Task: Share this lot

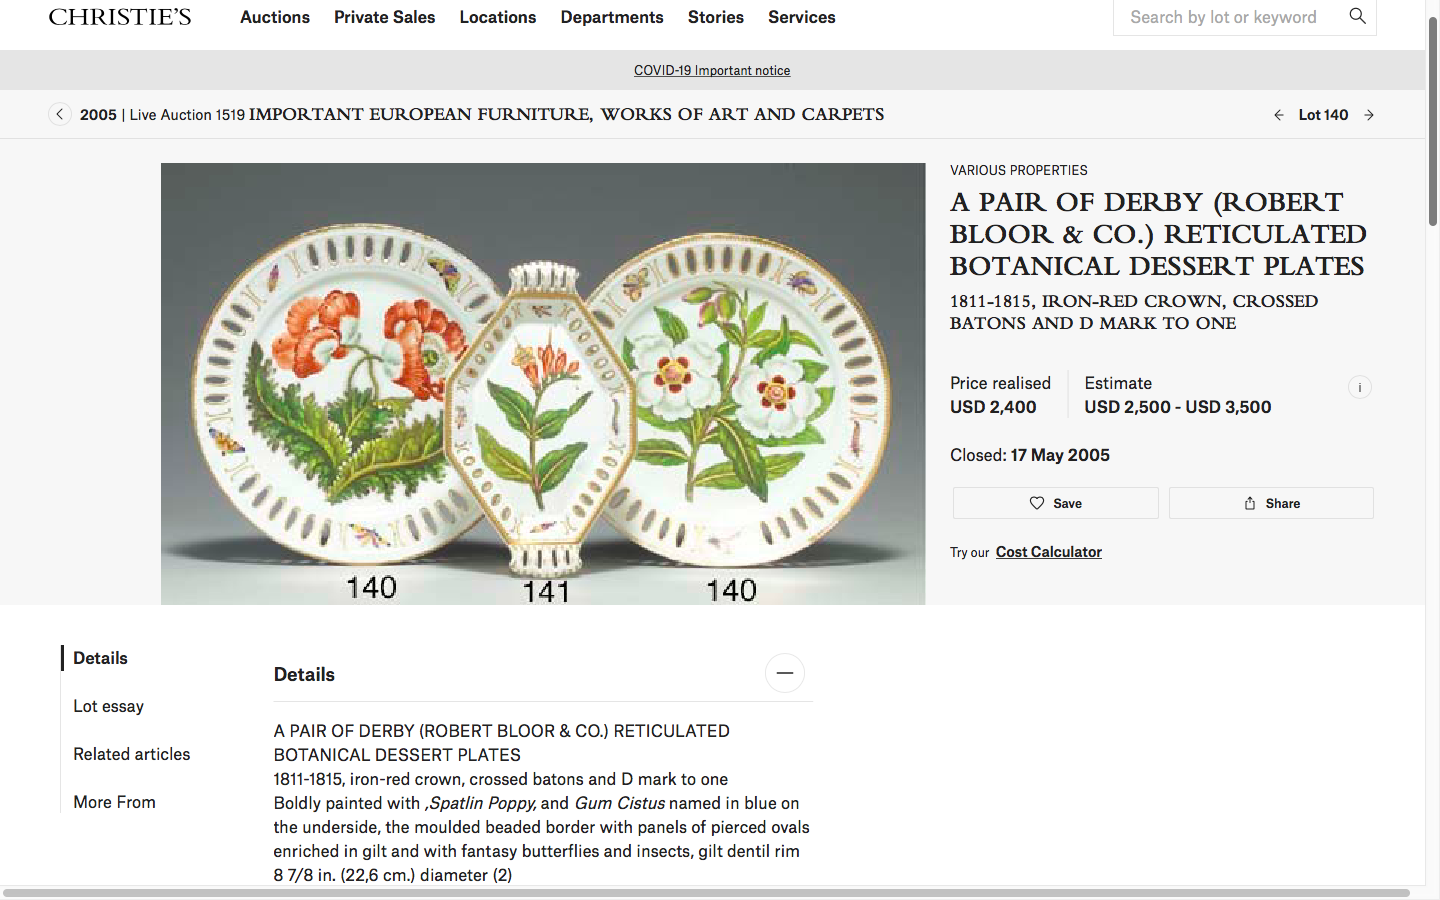Action: tap(1271, 503)
